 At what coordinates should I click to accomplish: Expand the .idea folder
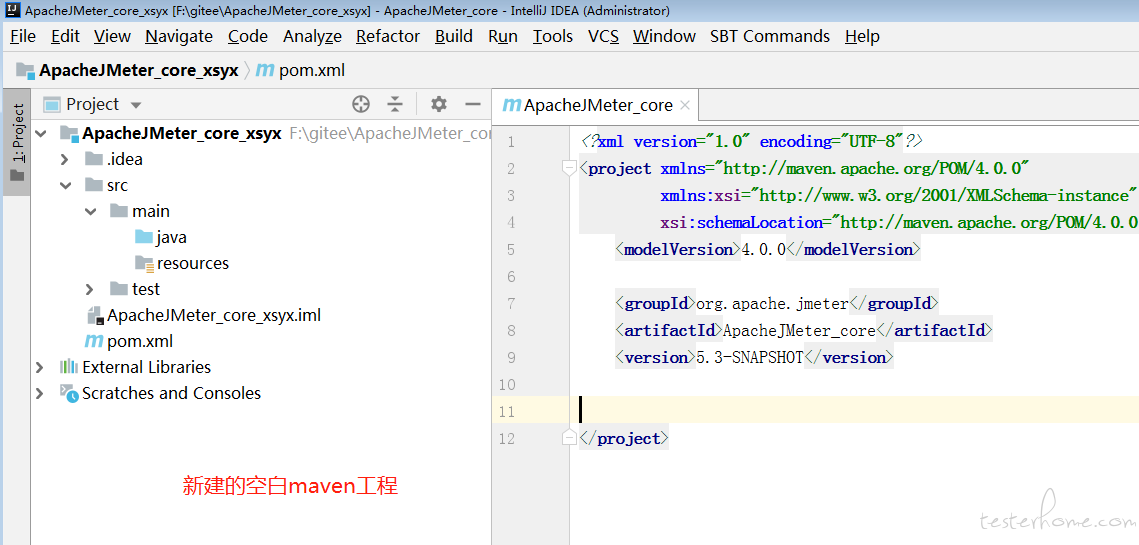65,160
